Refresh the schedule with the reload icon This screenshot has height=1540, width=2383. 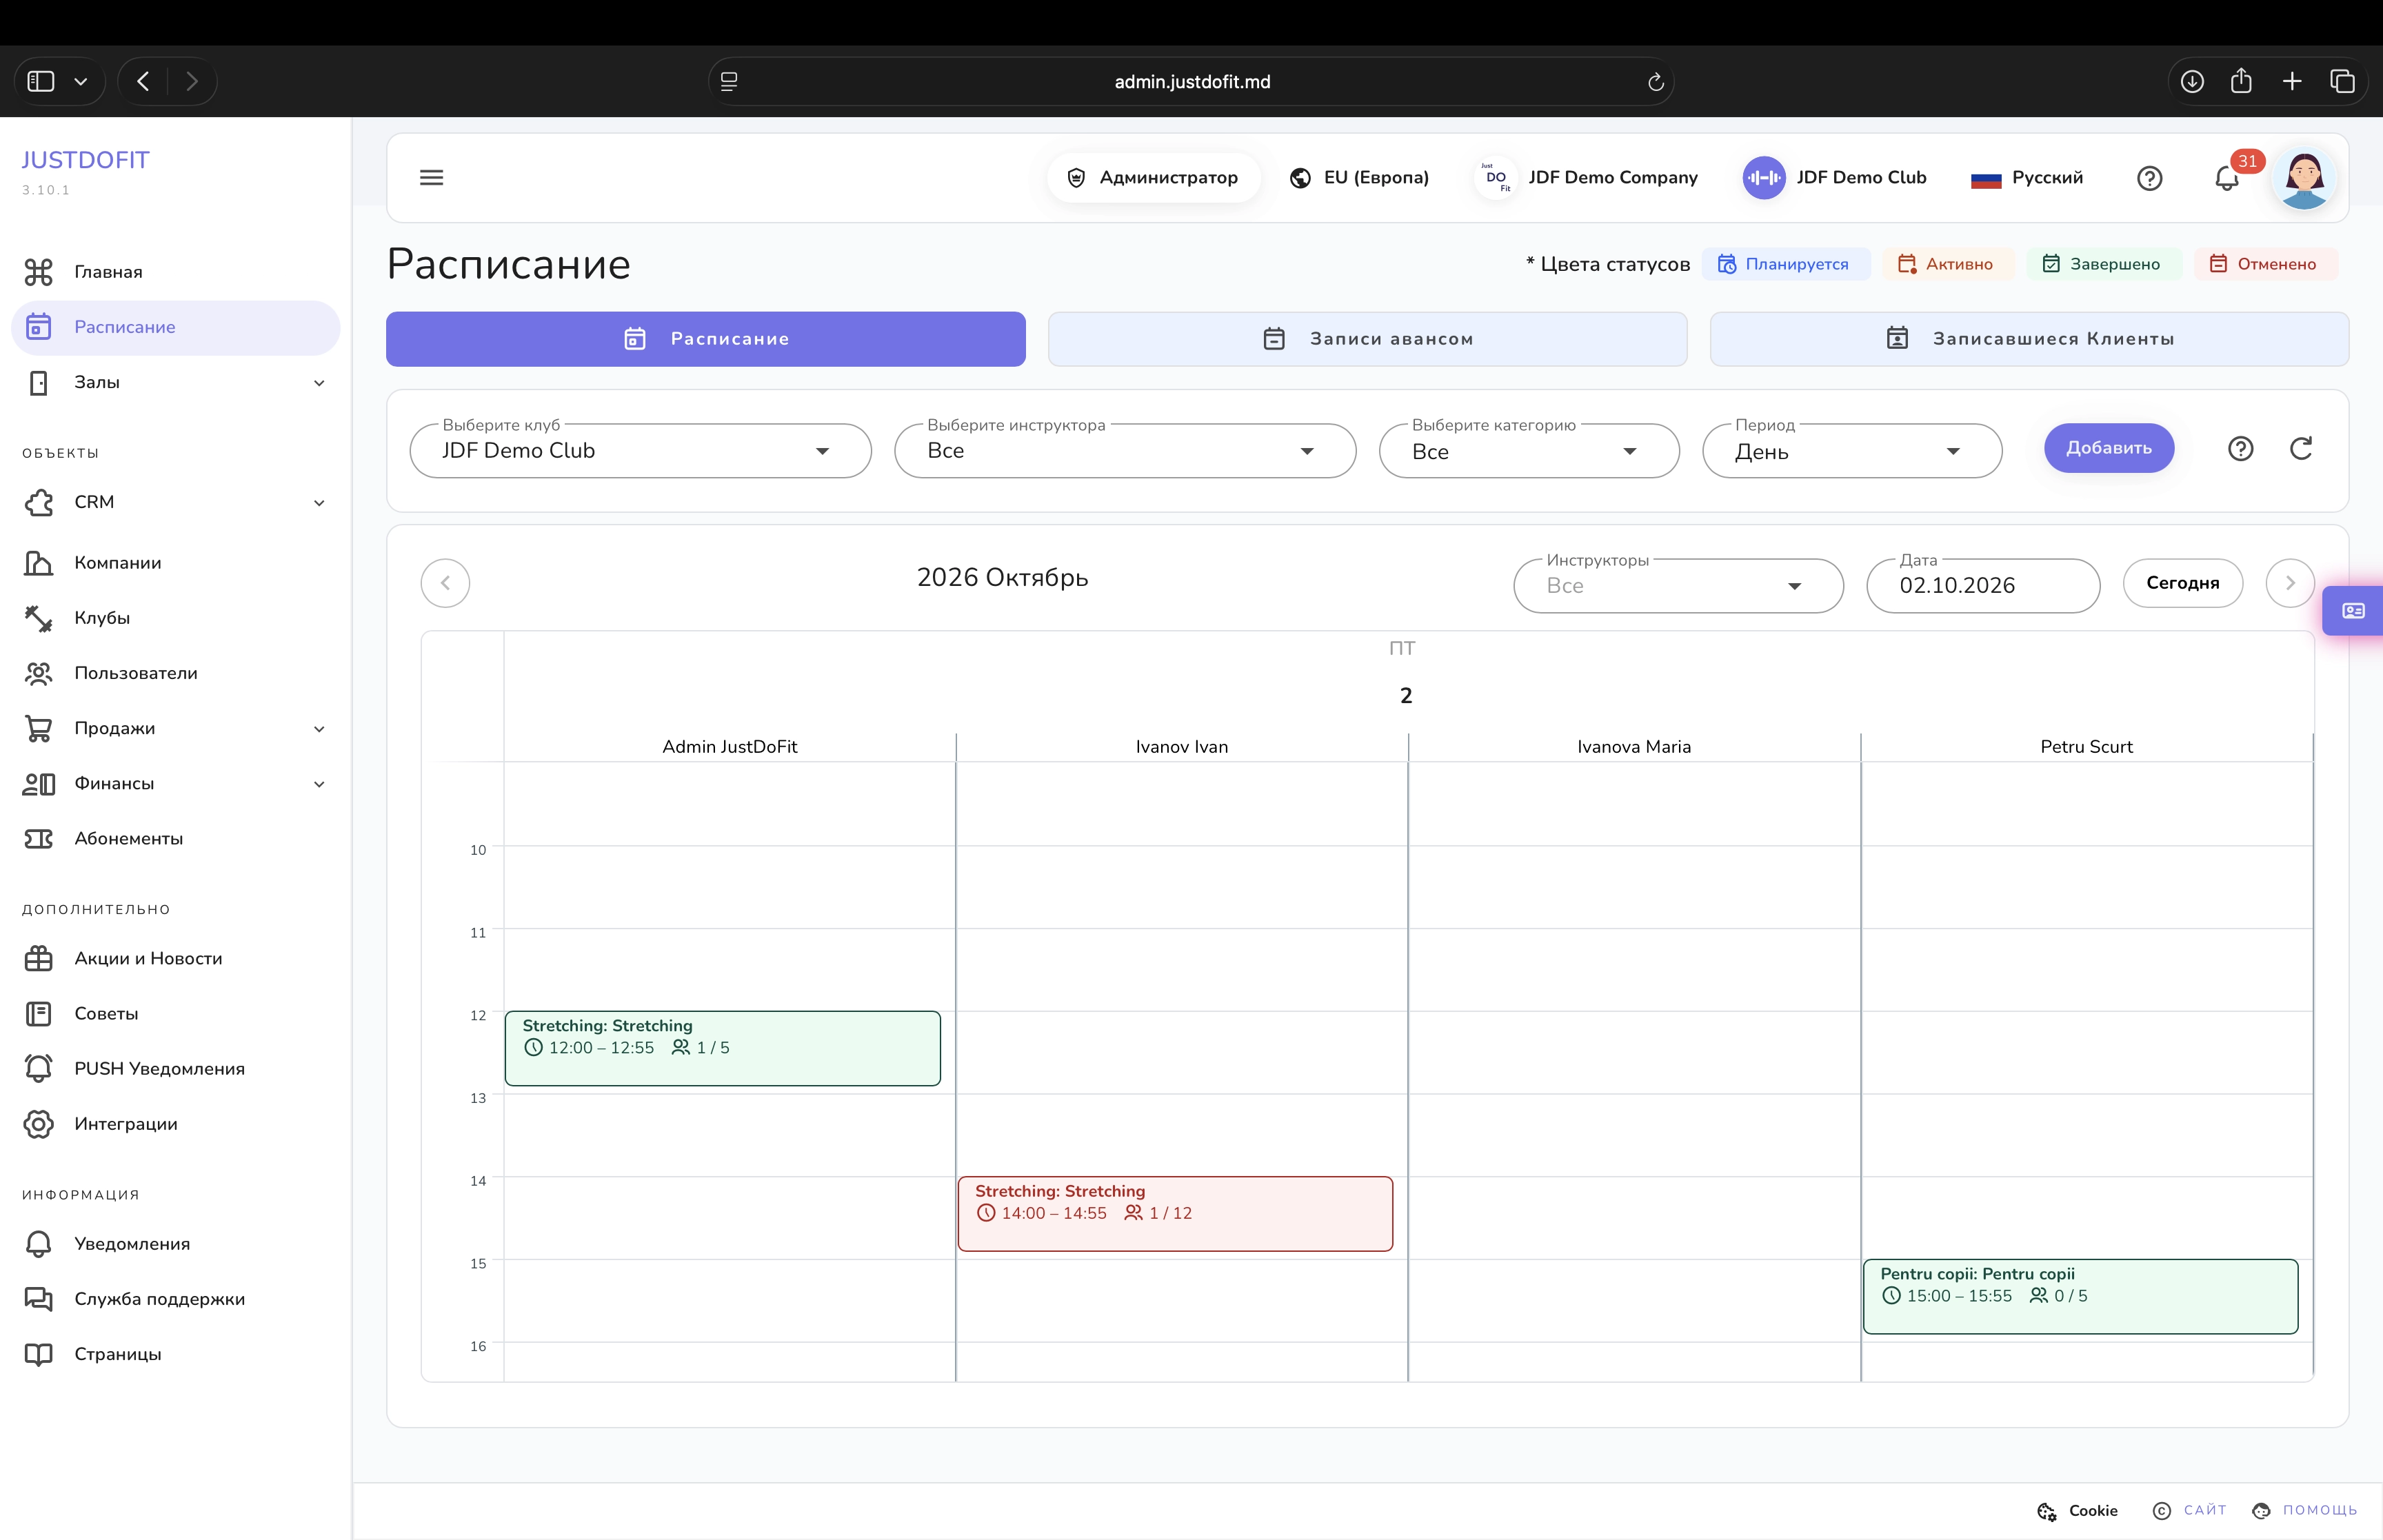[2301, 448]
